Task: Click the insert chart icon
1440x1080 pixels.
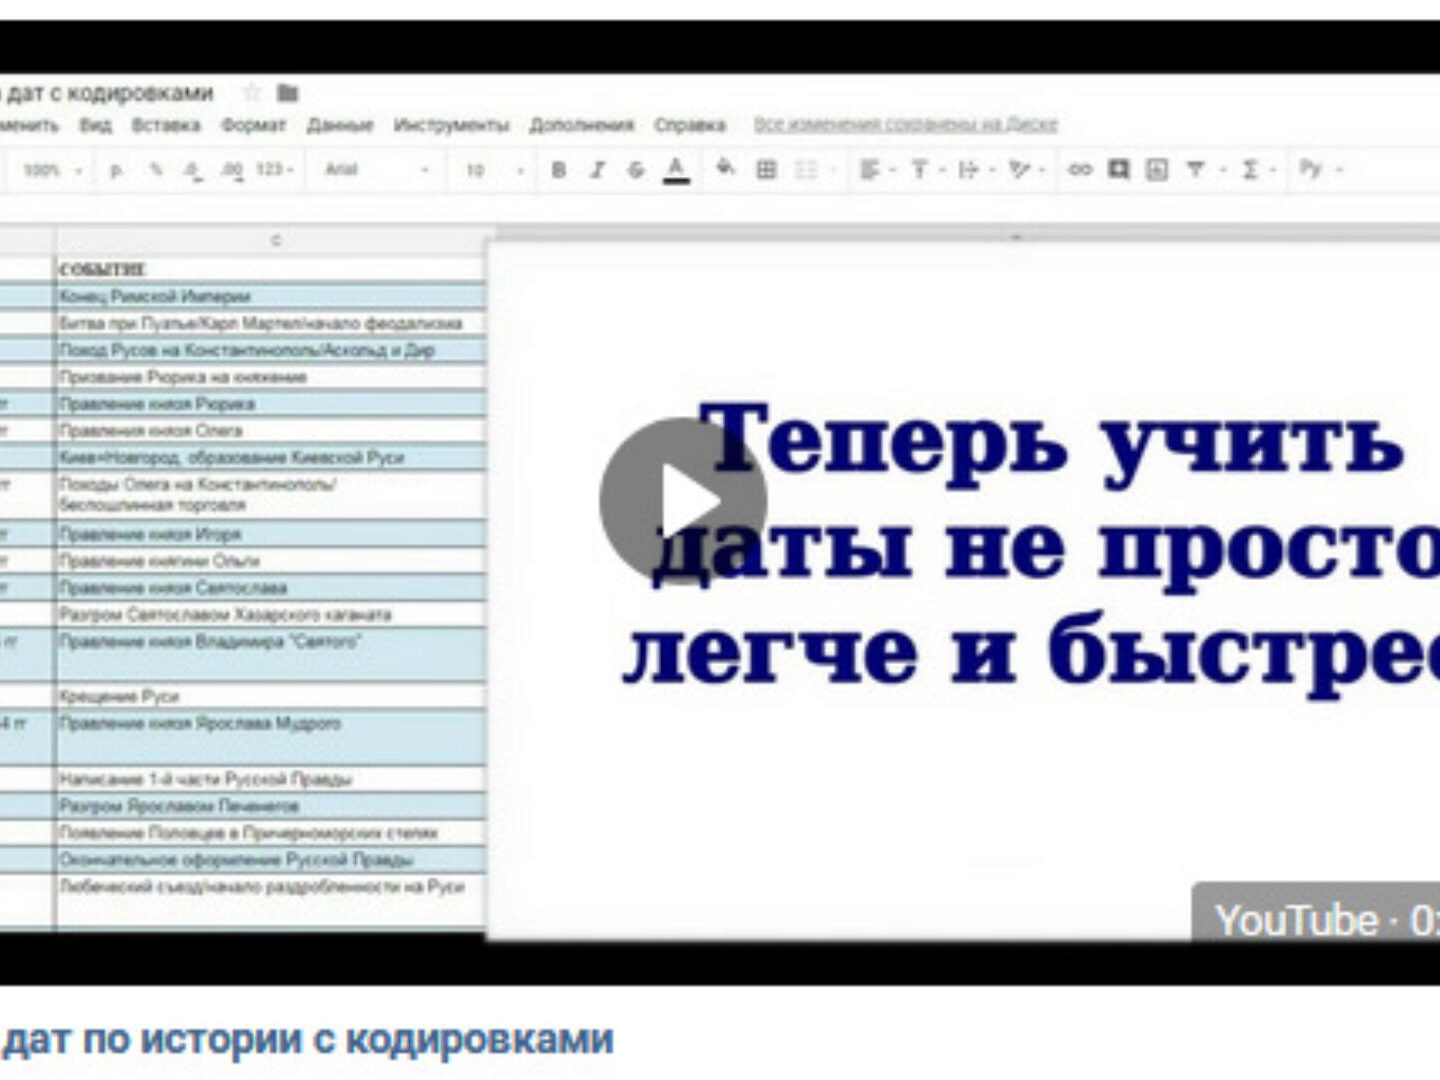Action: click(x=1157, y=170)
